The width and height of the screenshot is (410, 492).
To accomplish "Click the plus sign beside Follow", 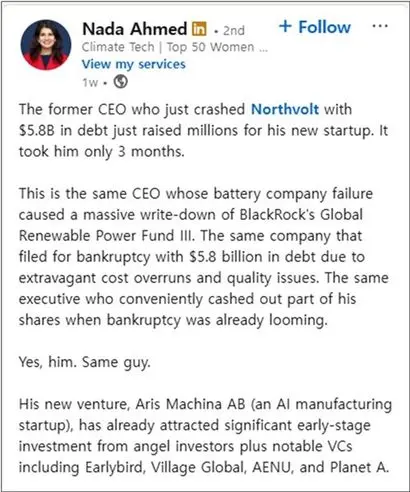I will (x=285, y=27).
